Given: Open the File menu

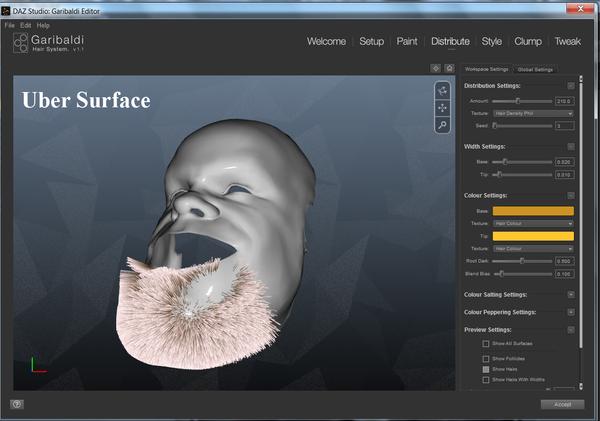Looking at the screenshot, I should (x=10, y=25).
